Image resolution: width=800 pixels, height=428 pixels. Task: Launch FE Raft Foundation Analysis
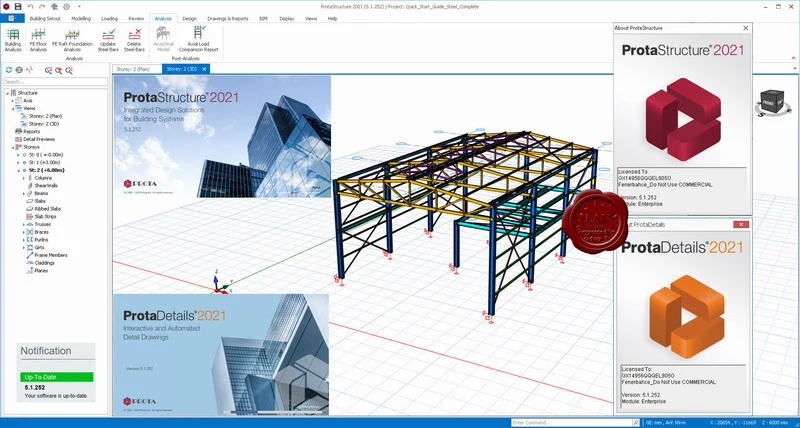[x=72, y=40]
